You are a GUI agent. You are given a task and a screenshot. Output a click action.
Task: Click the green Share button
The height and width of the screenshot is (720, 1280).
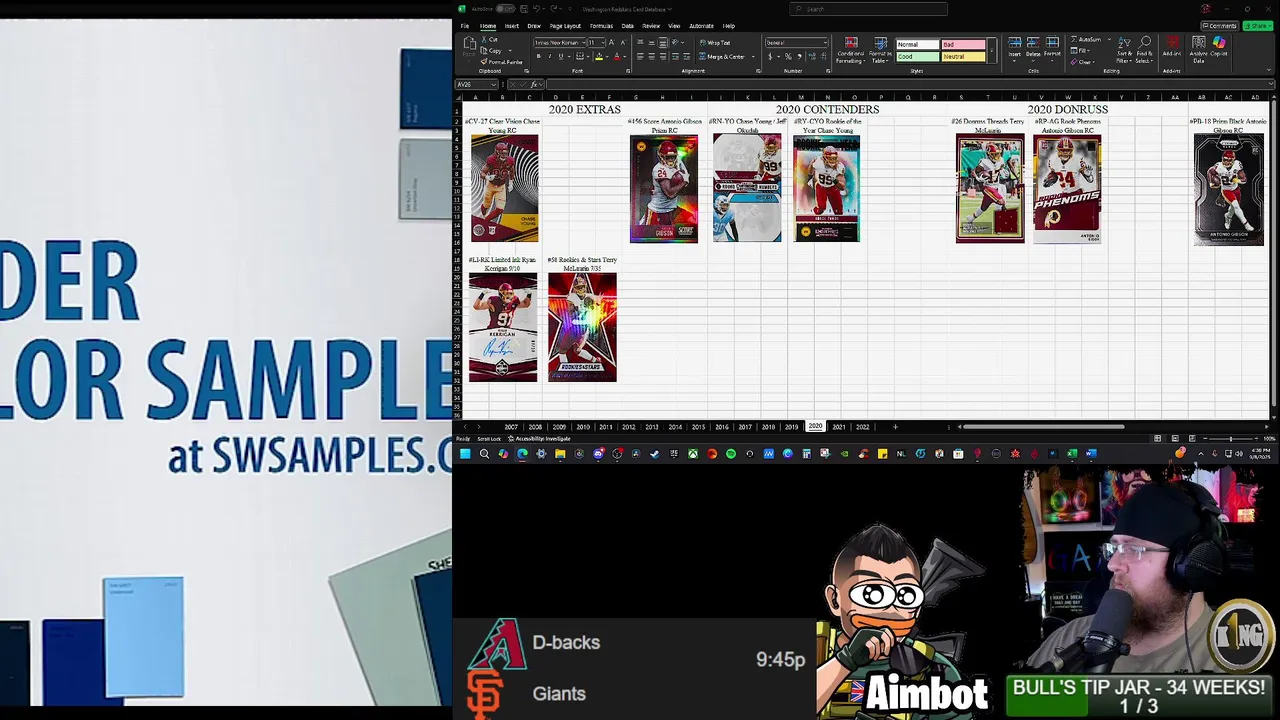tap(1258, 26)
